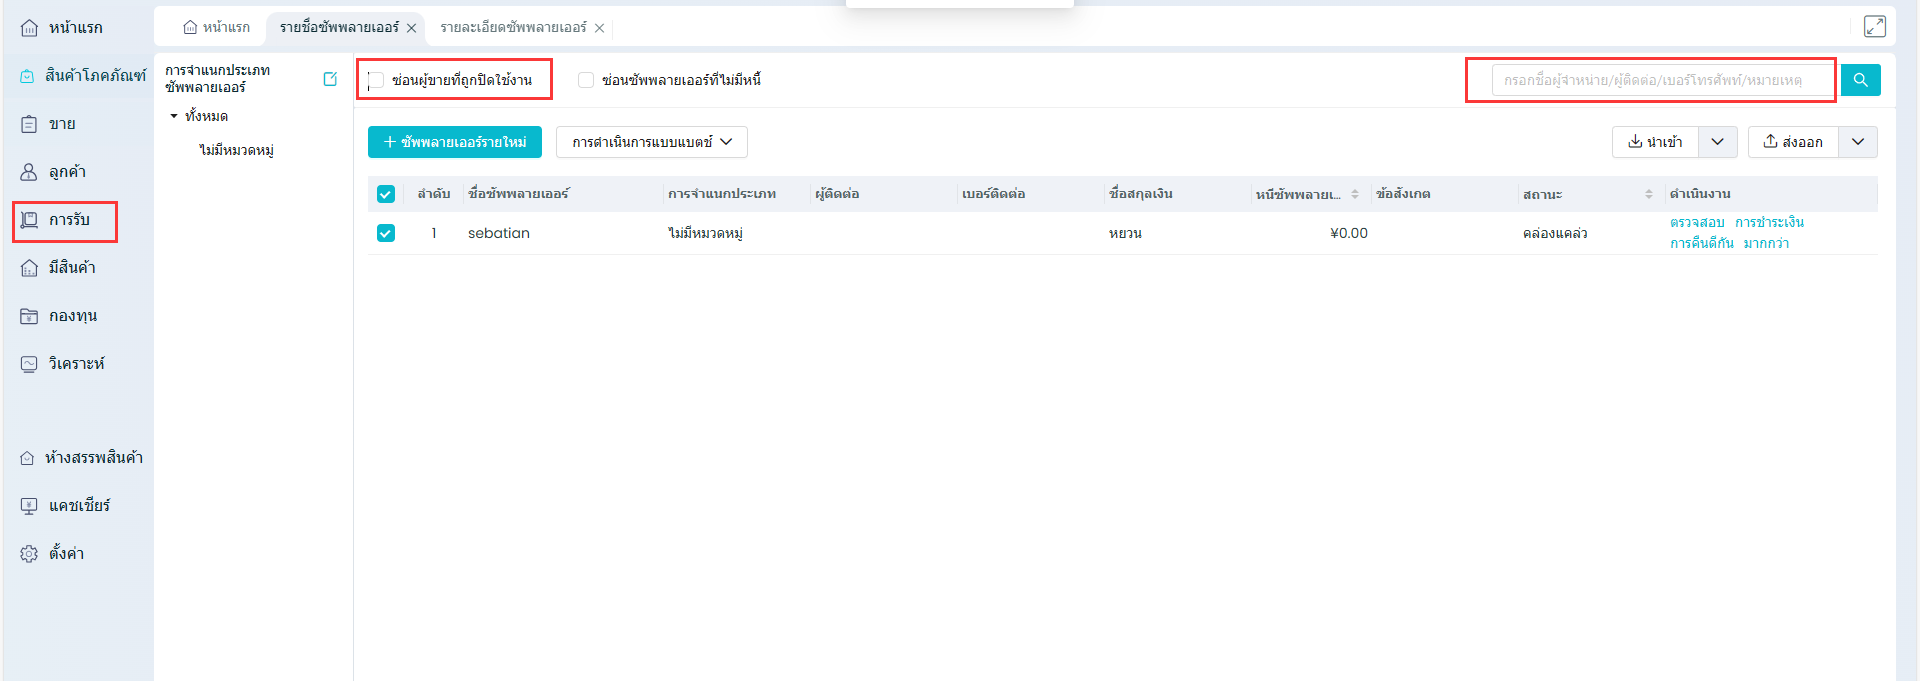Click the teal search magnifier button
Image resolution: width=1920 pixels, height=681 pixels.
[1860, 80]
